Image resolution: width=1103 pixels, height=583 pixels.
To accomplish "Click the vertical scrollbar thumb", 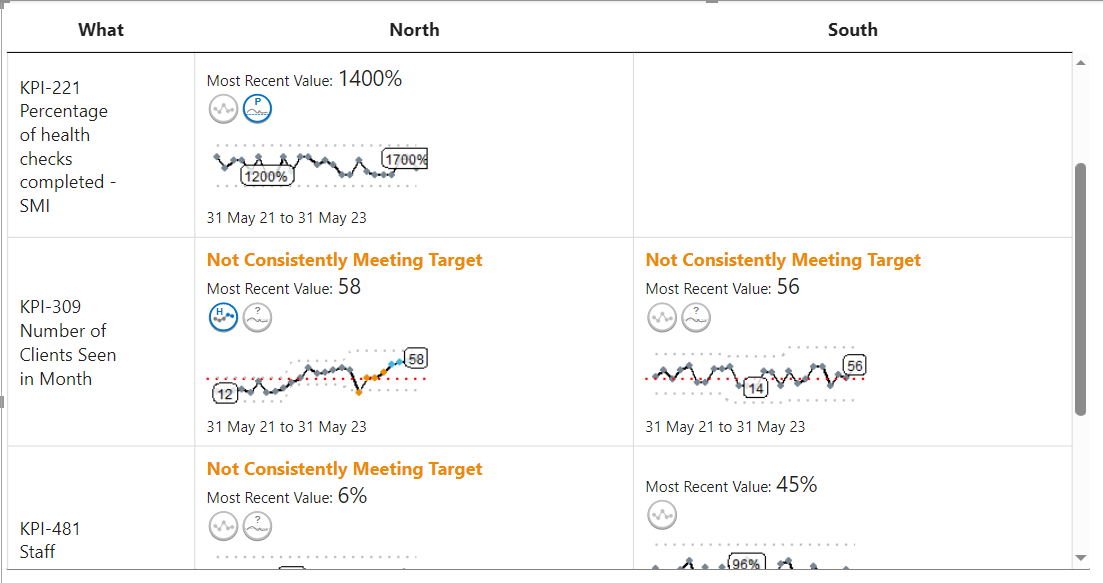I will click(1080, 290).
